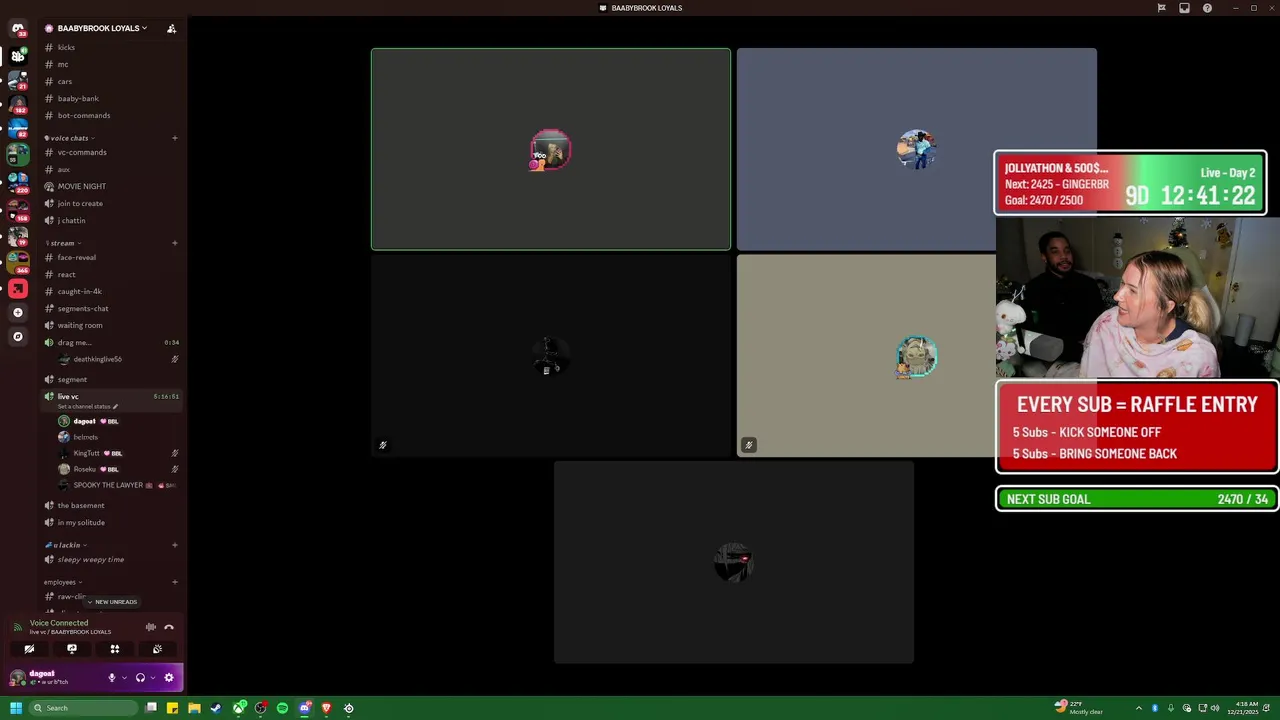1280x720 pixels.
Task: Open Steam from the taskbar
Action: (216, 708)
